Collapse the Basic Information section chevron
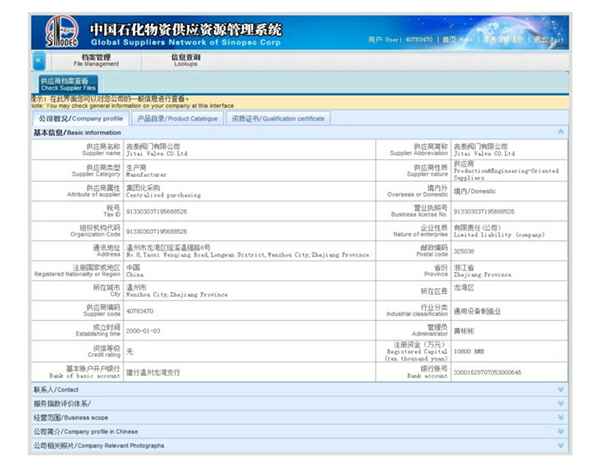Screen dimensions: 600x467 click(x=561, y=132)
